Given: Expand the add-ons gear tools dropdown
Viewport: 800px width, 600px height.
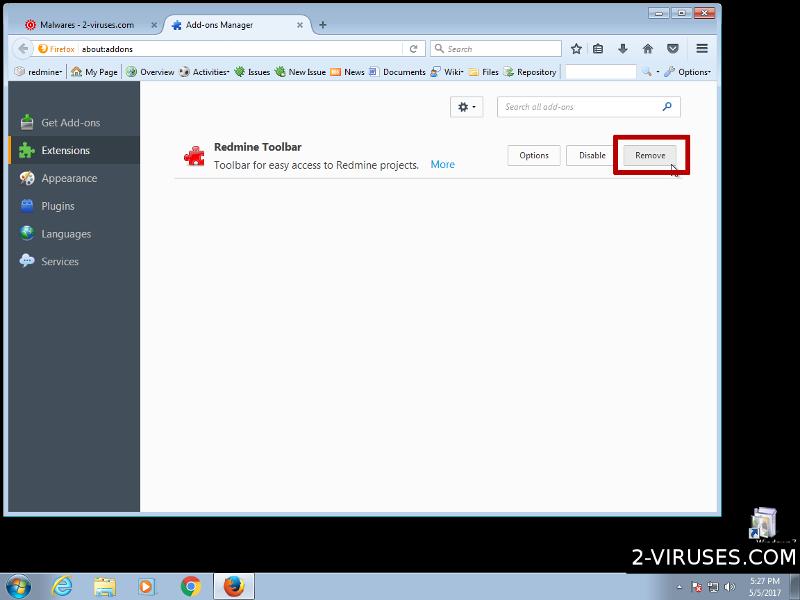Looking at the screenshot, I should coord(467,107).
